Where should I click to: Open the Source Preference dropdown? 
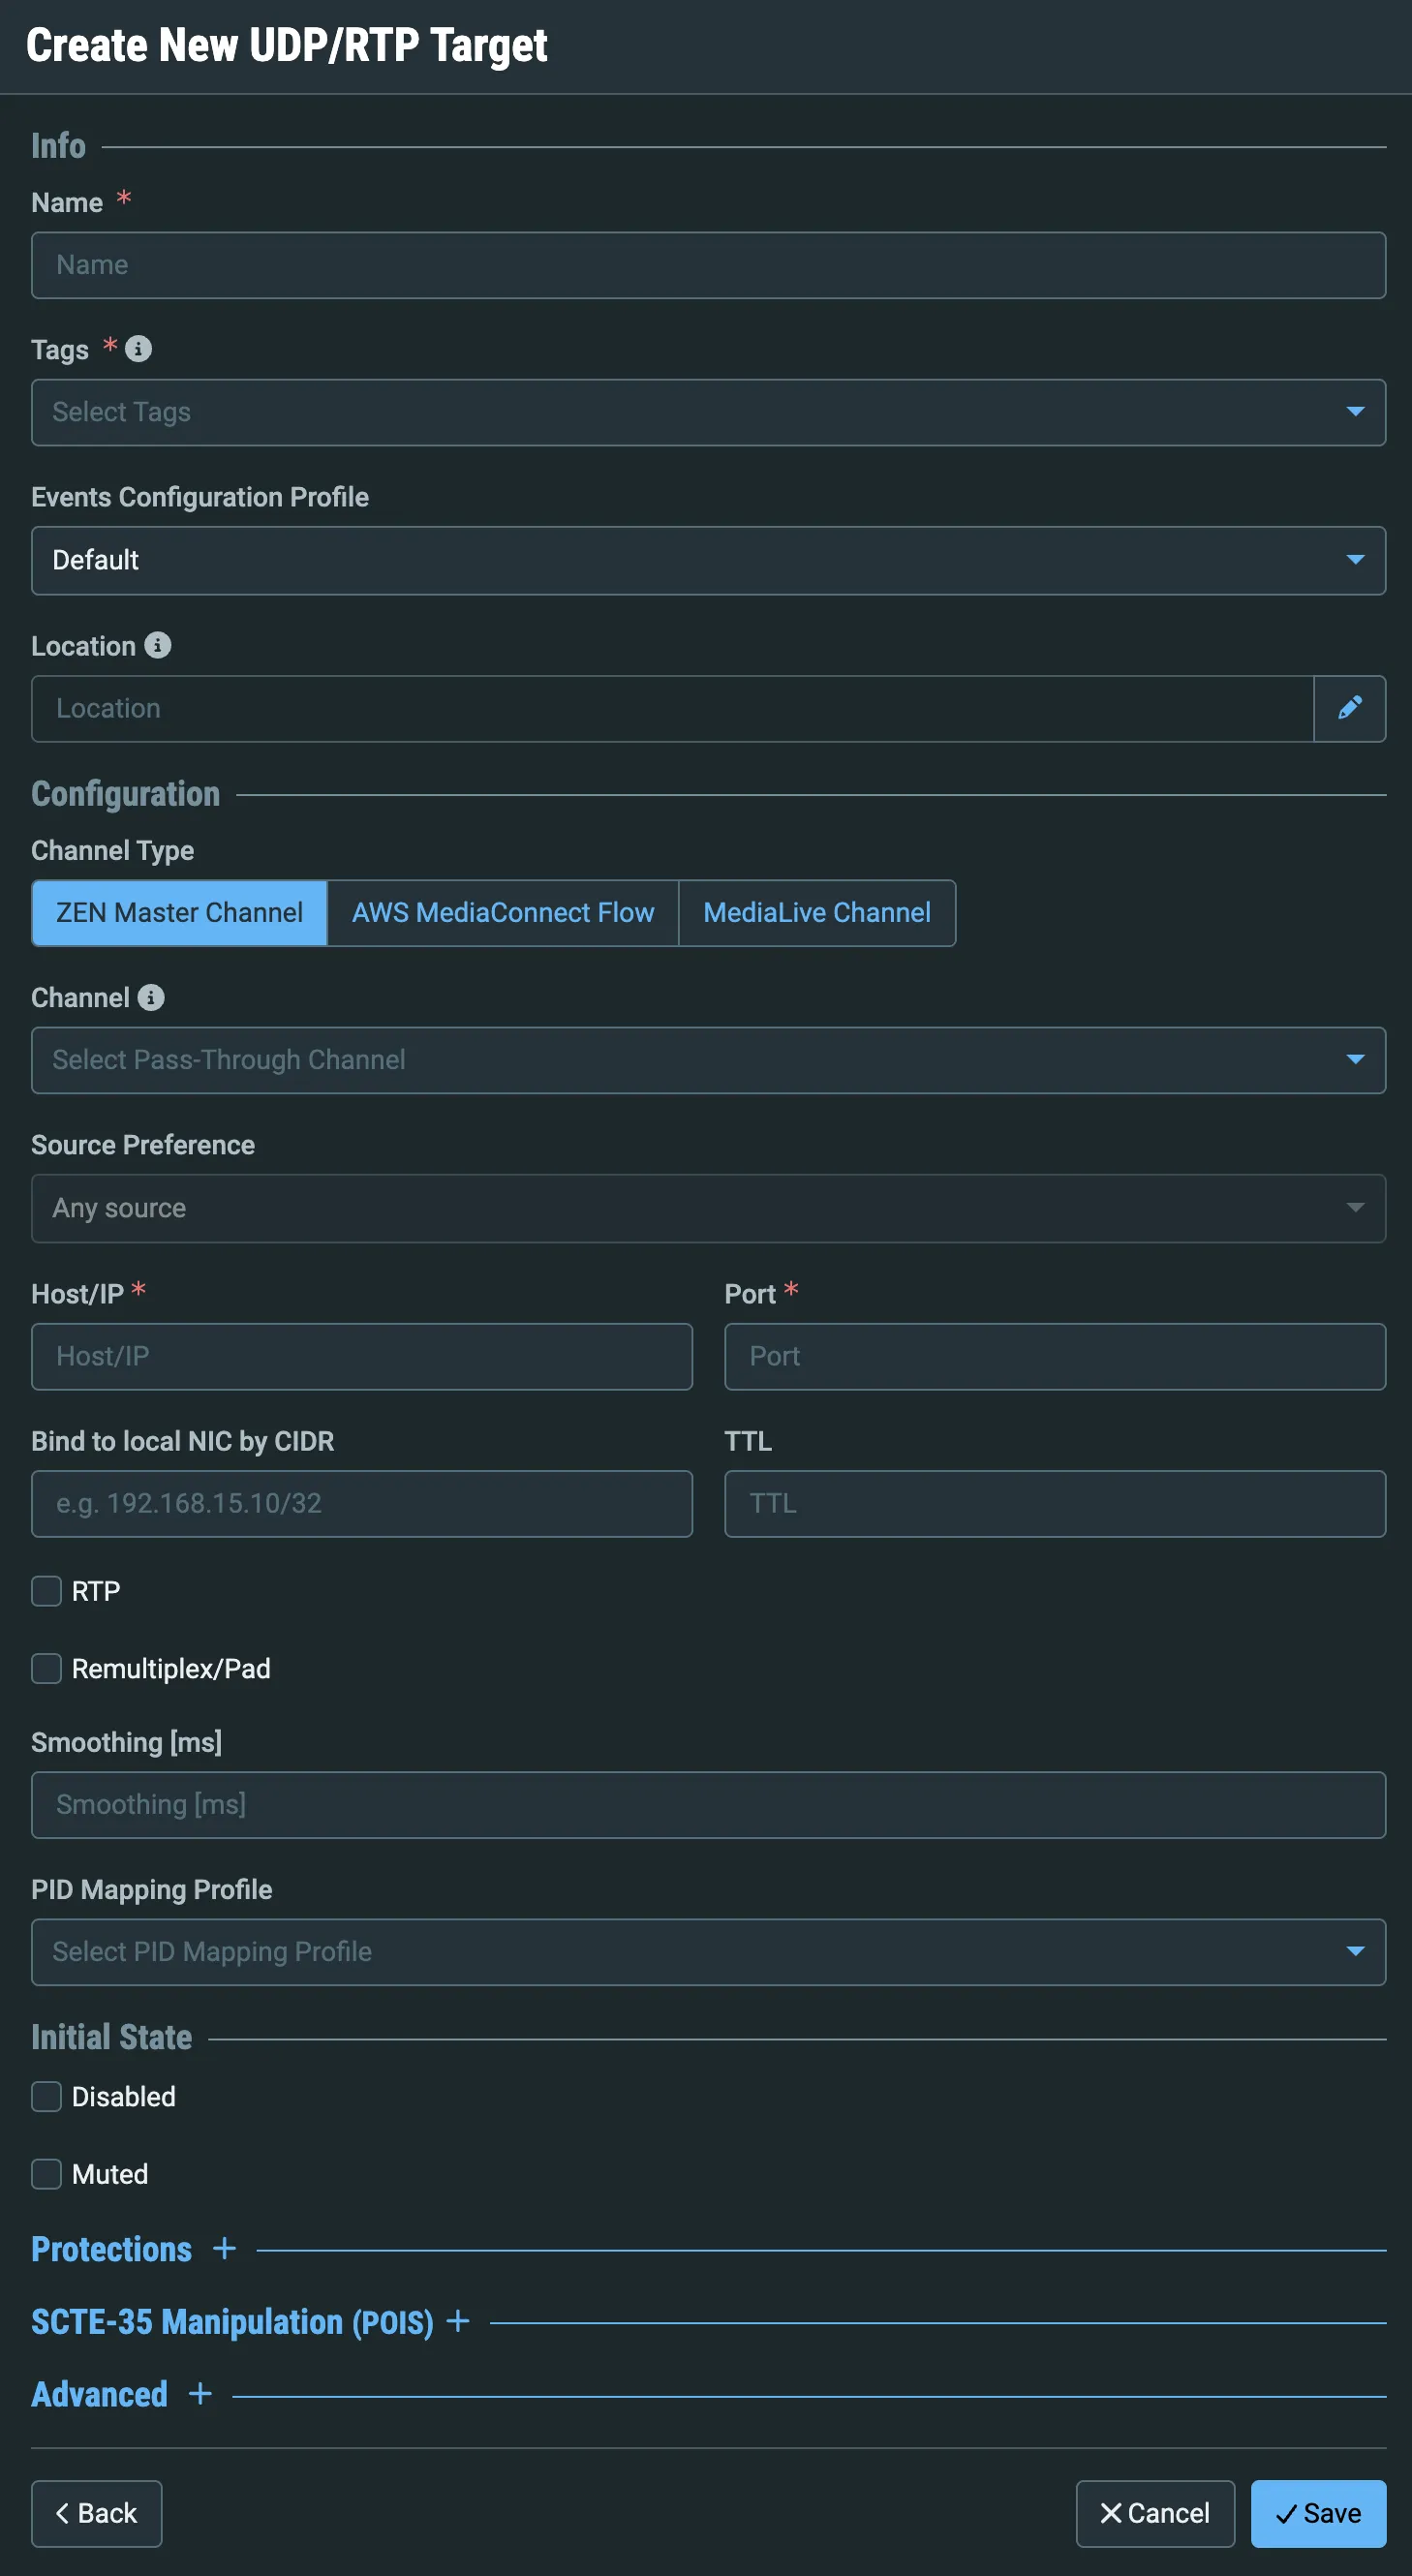coord(708,1208)
